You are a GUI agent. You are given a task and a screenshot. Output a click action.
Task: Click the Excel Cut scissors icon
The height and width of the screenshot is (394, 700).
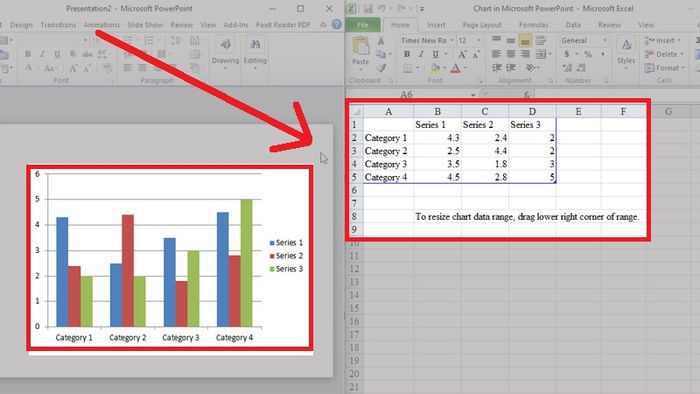(381, 41)
